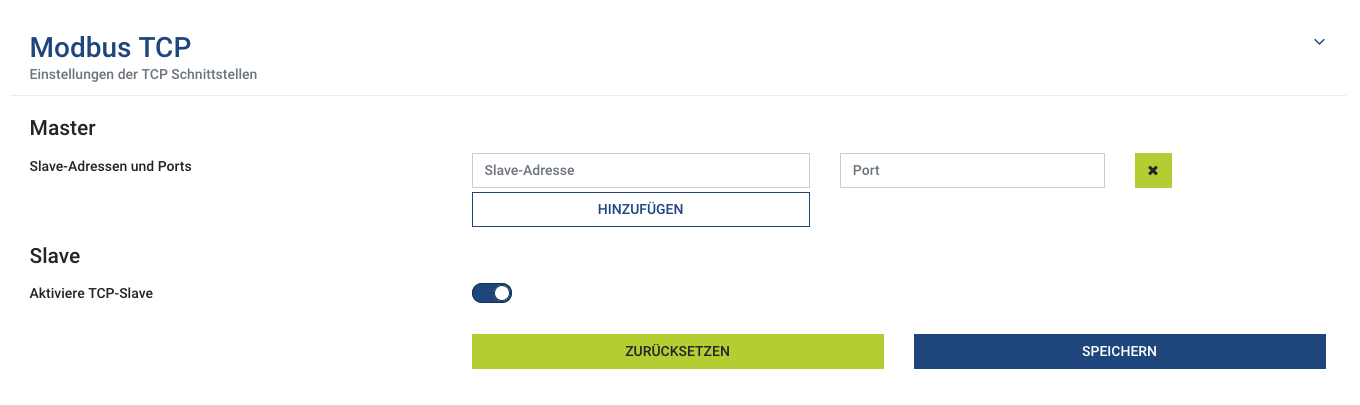This screenshot has width=1360, height=405.
Task: Click the Einstellungen der TCP Schnittstellen subtitle
Action: pos(143,74)
